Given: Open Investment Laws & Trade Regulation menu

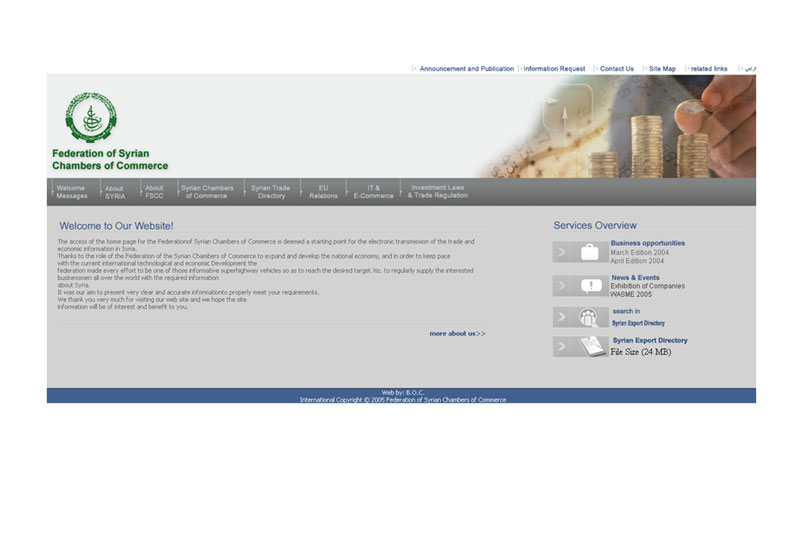Looking at the screenshot, I should 437,192.
